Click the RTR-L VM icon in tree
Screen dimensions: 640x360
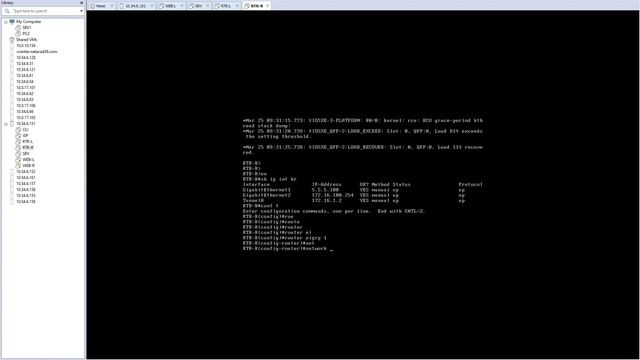tap(18, 142)
